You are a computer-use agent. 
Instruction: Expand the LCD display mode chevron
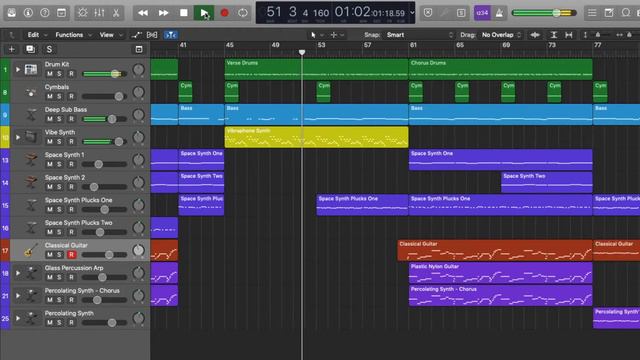pos(412,13)
